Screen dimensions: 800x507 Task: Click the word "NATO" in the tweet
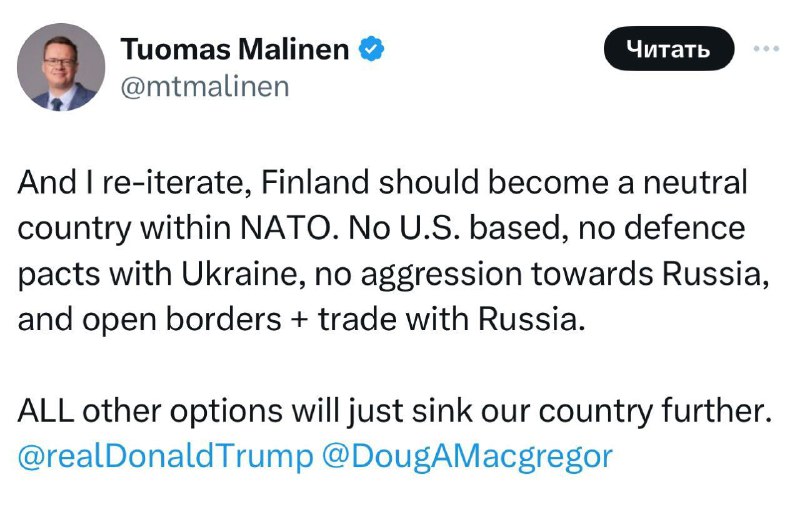tap(289, 227)
